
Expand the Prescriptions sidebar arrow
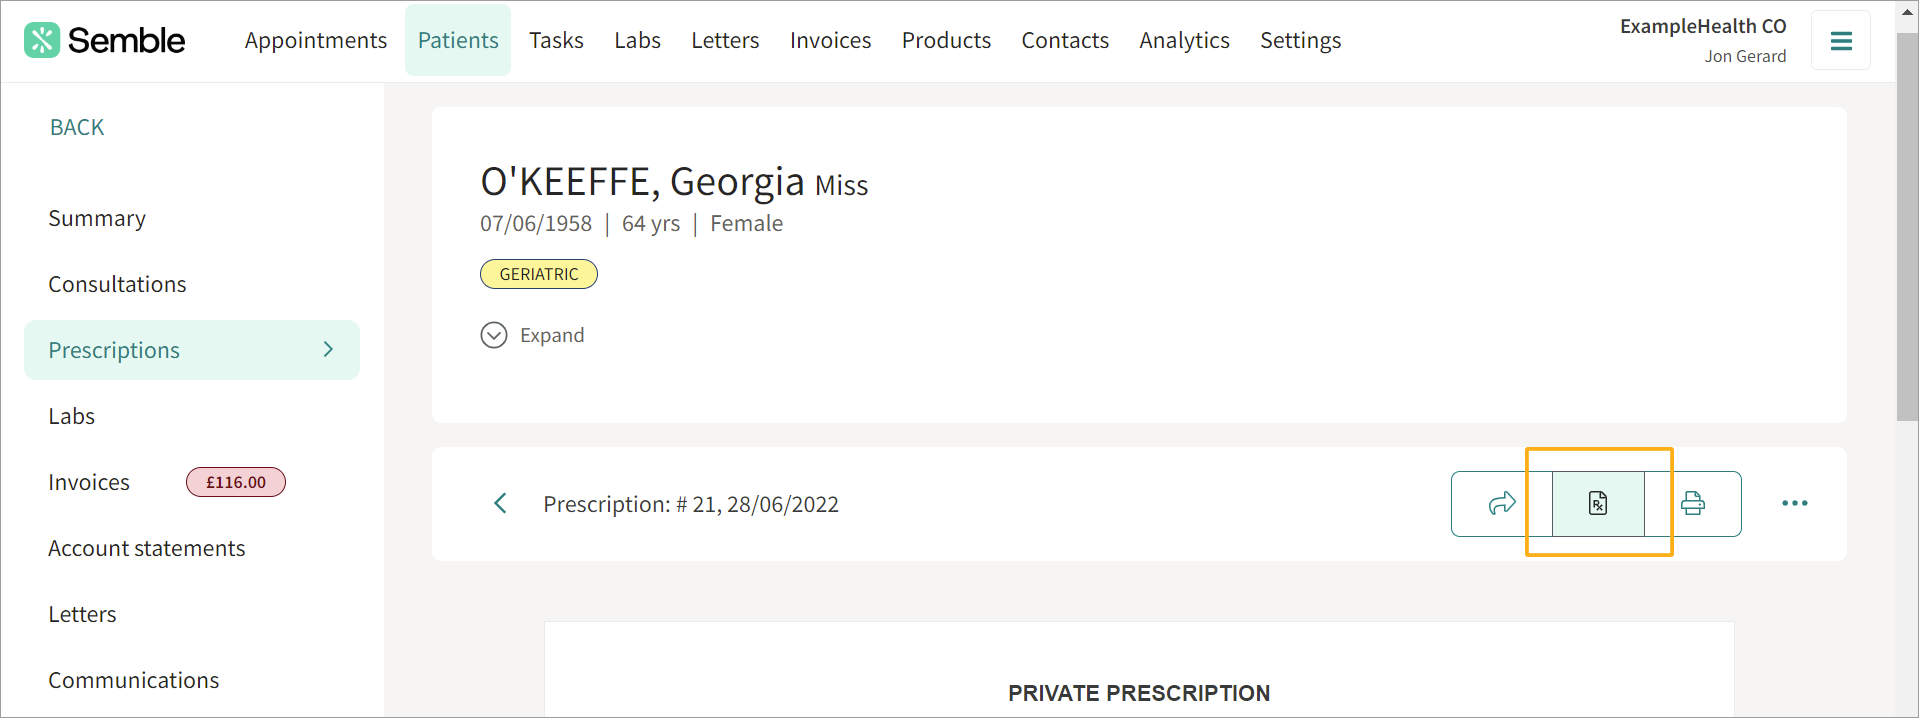pyautogui.click(x=328, y=349)
